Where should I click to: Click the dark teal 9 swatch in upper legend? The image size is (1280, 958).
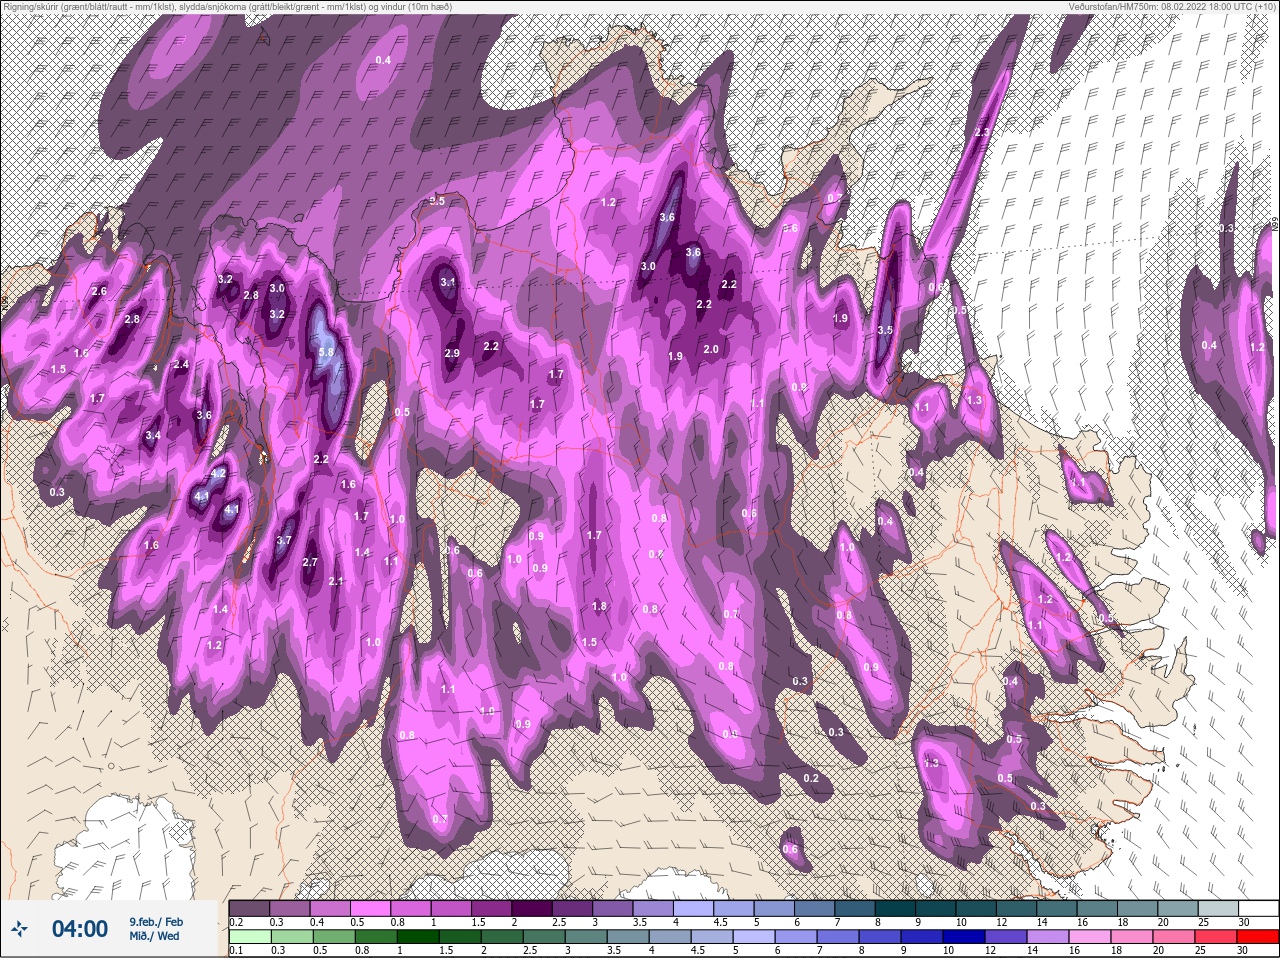coord(935,907)
